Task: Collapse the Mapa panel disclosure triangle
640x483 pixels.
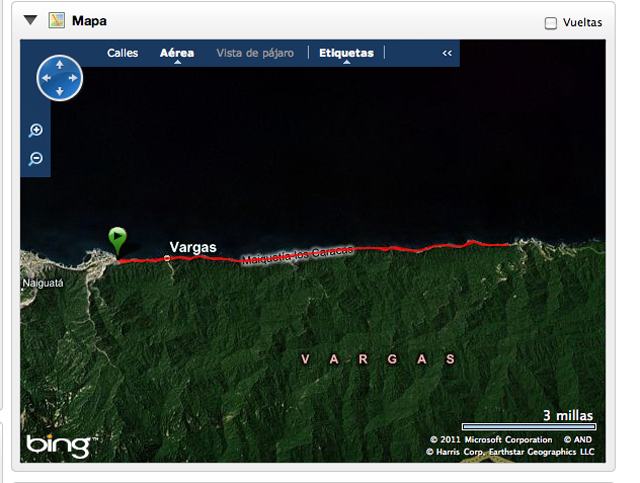Action: pos(31,20)
